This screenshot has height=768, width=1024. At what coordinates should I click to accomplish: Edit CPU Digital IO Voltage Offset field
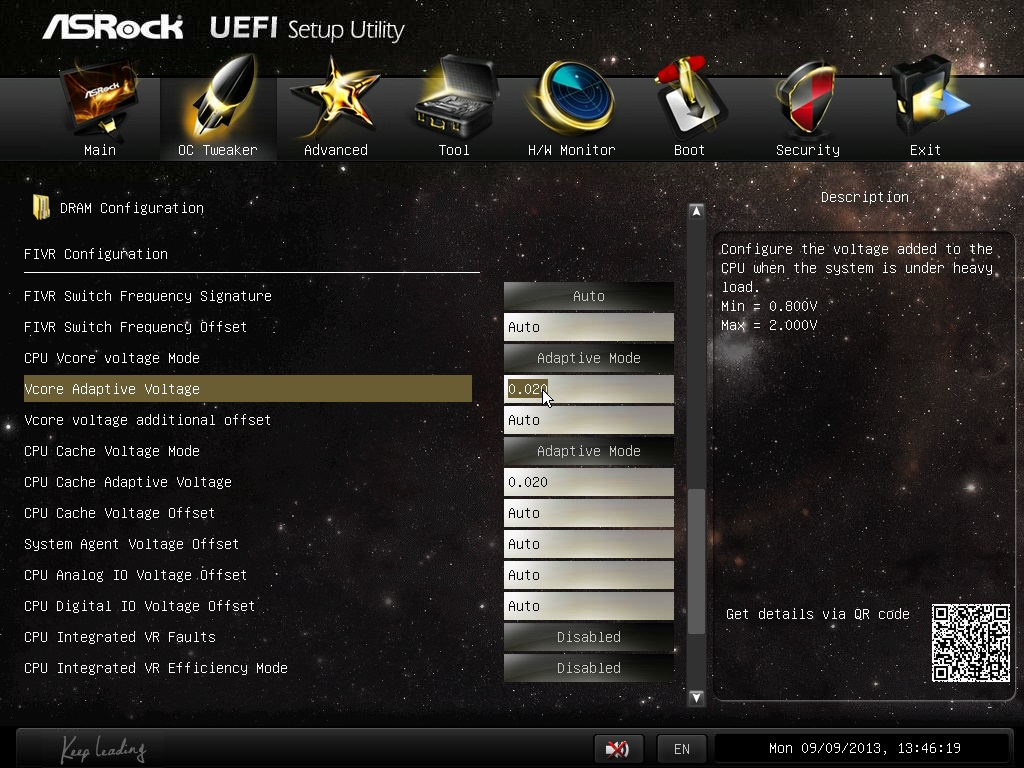588,606
